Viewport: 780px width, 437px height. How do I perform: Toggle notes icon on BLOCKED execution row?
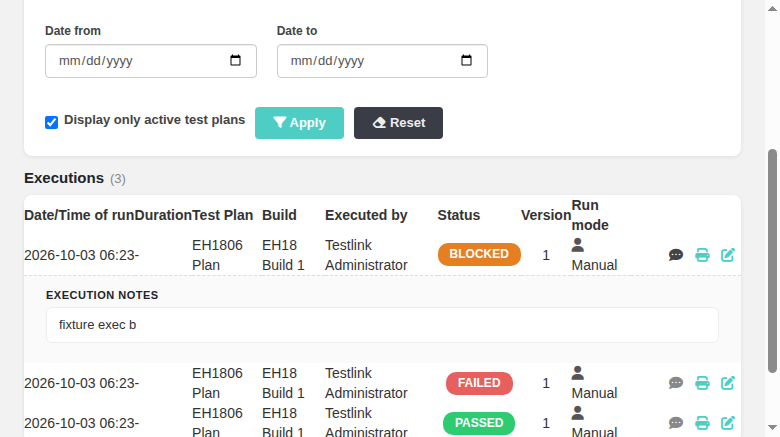click(x=676, y=255)
